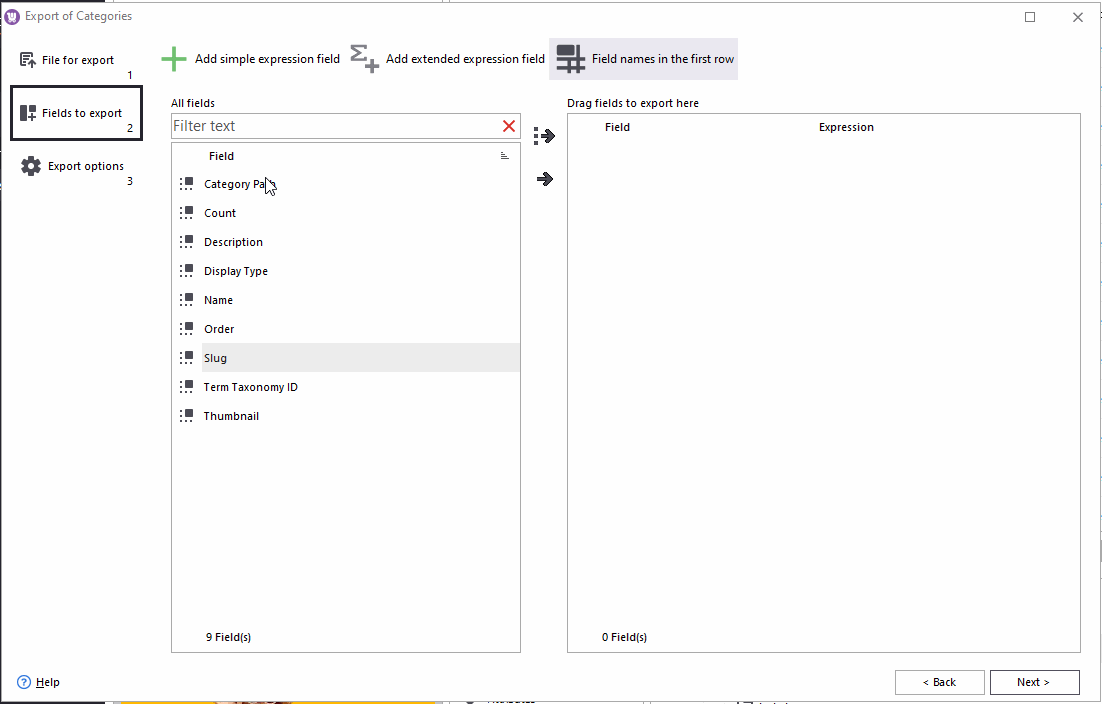
Task: Select the Slug field
Action: (x=215, y=357)
